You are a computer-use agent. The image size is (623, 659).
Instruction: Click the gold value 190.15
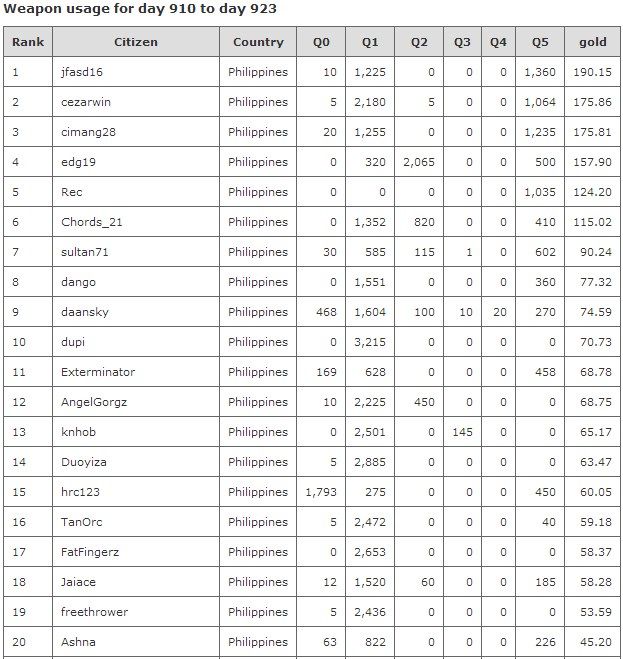pyautogui.click(x=593, y=72)
